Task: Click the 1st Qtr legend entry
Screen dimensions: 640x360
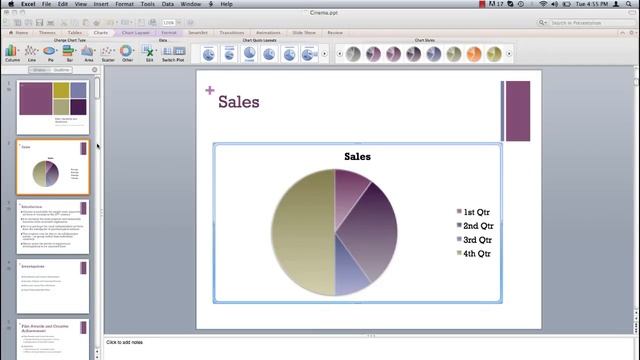Action: (x=473, y=212)
